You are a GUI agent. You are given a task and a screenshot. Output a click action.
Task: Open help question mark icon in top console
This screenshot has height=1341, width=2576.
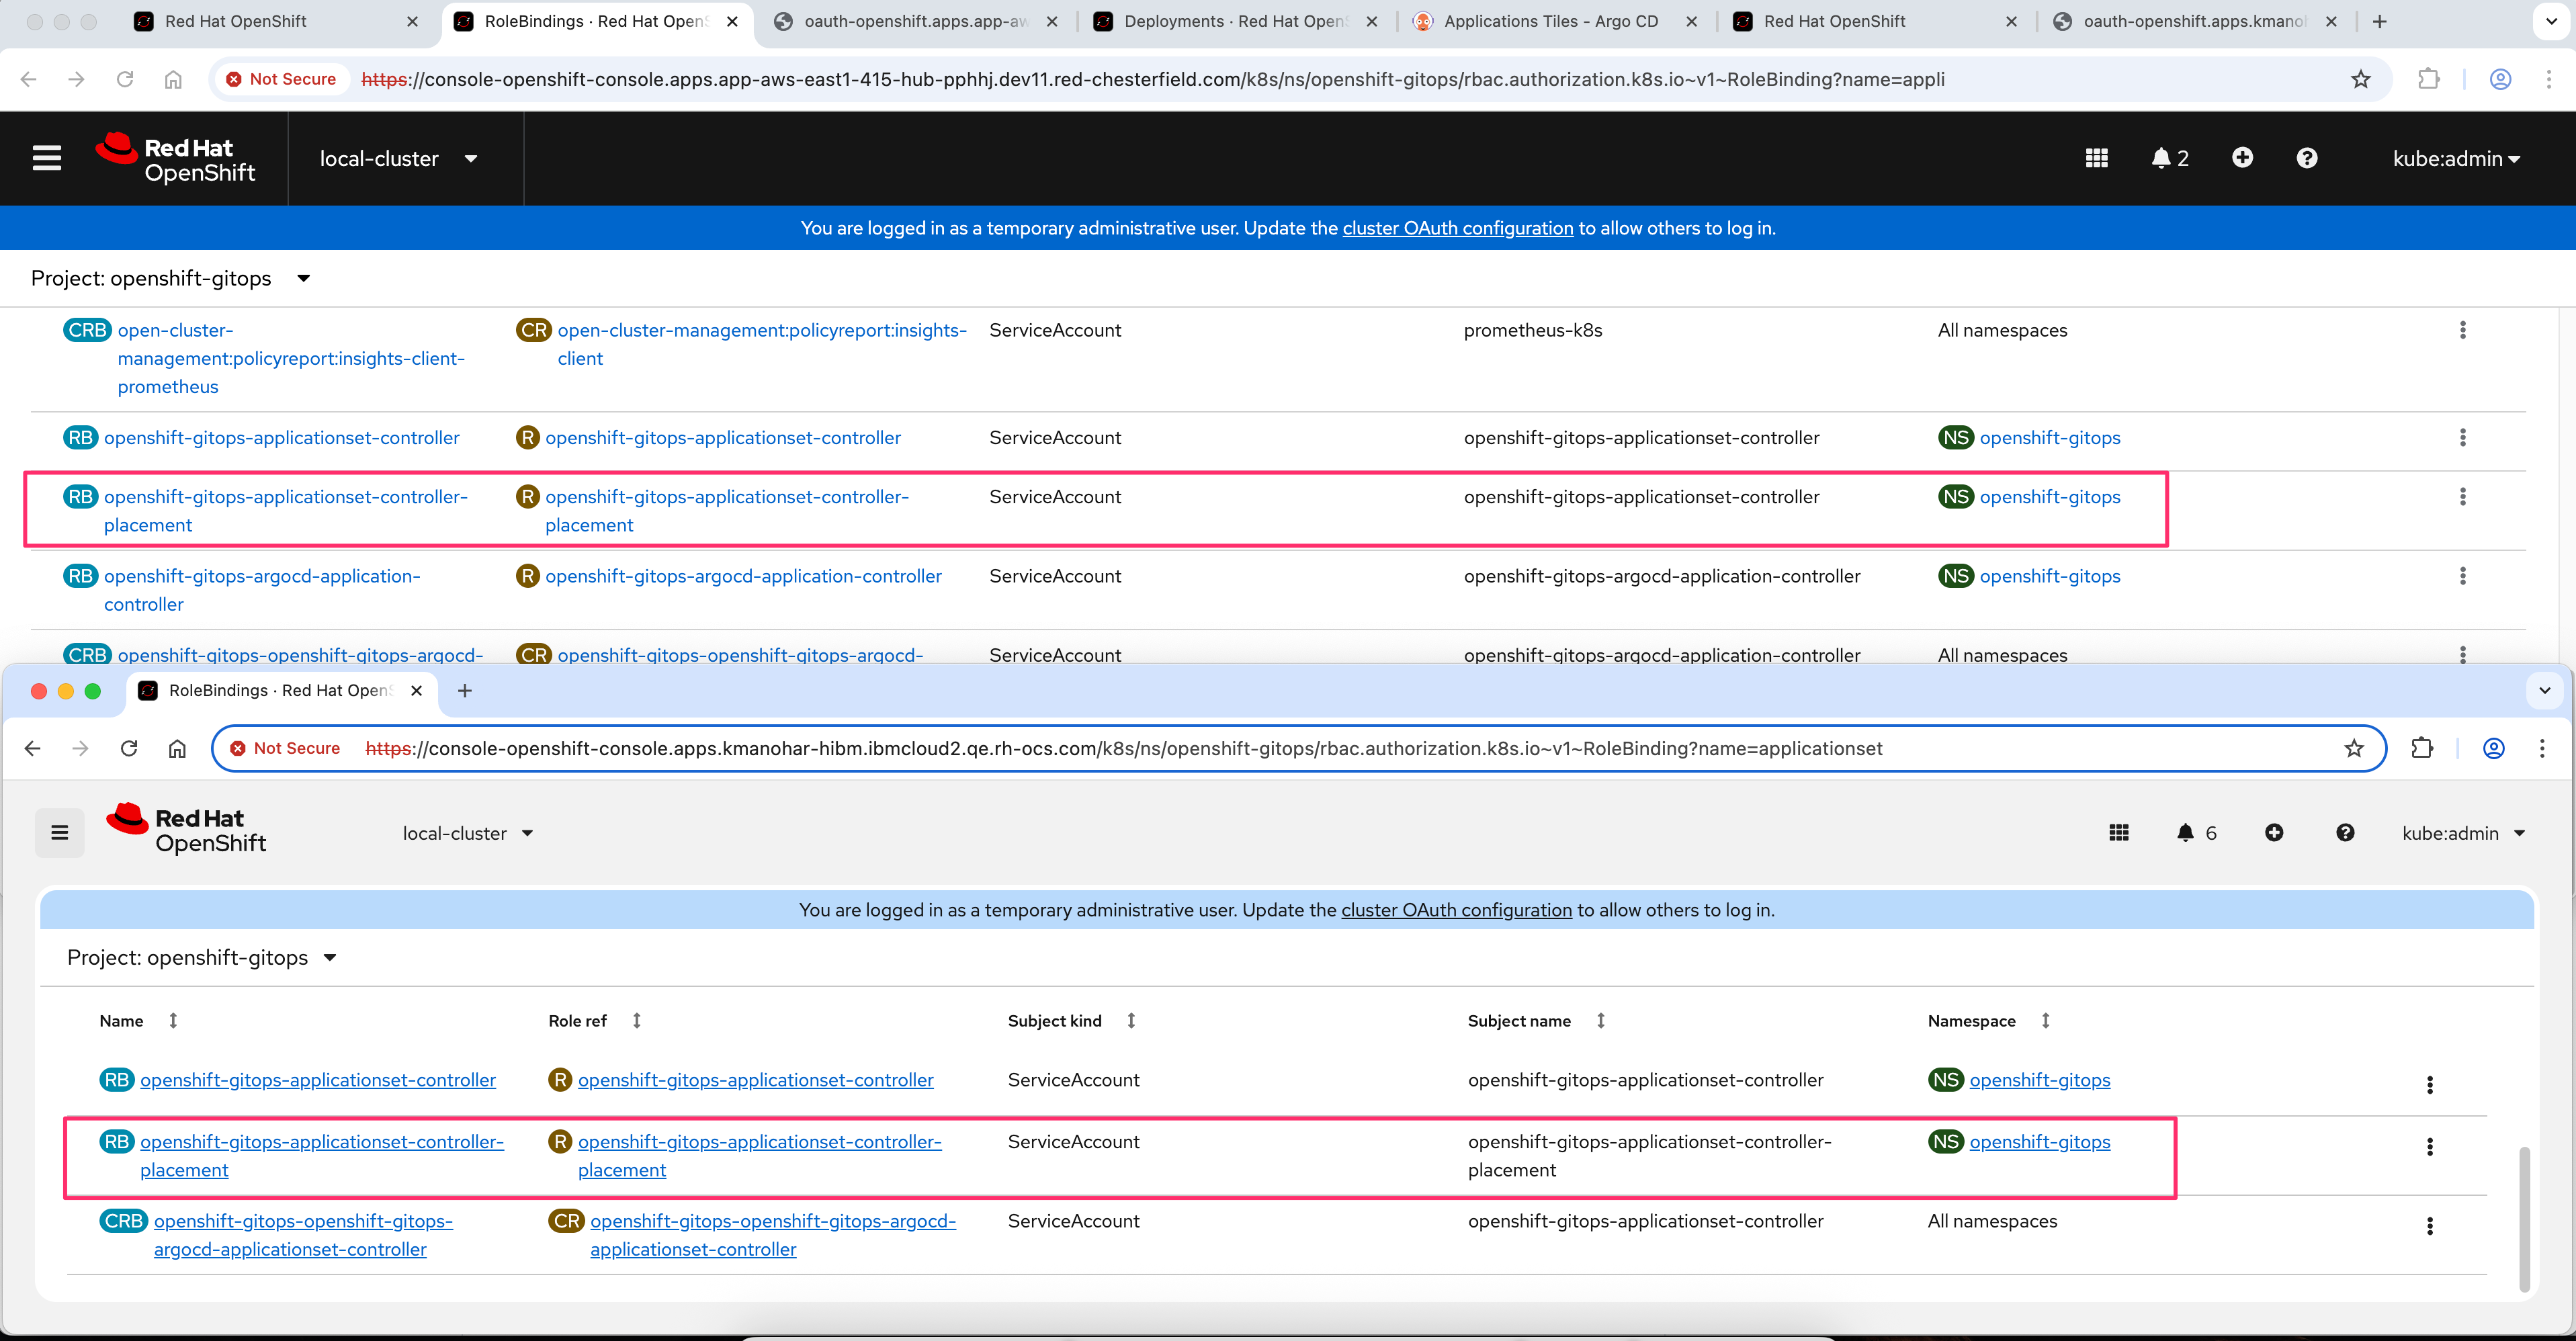pyautogui.click(x=2307, y=158)
